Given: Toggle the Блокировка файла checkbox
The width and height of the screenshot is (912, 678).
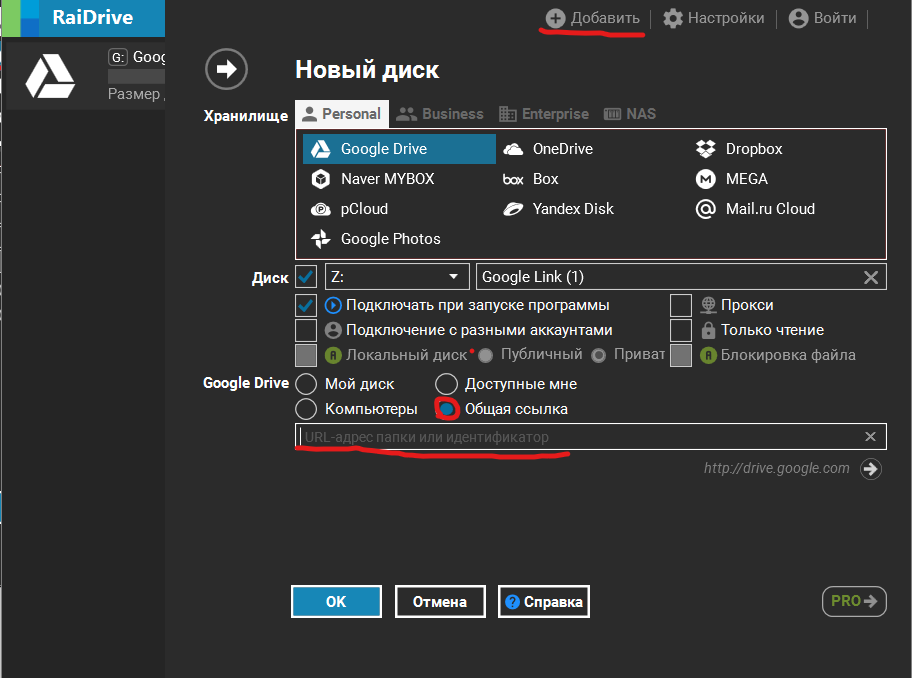Looking at the screenshot, I should pyautogui.click(x=681, y=355).
